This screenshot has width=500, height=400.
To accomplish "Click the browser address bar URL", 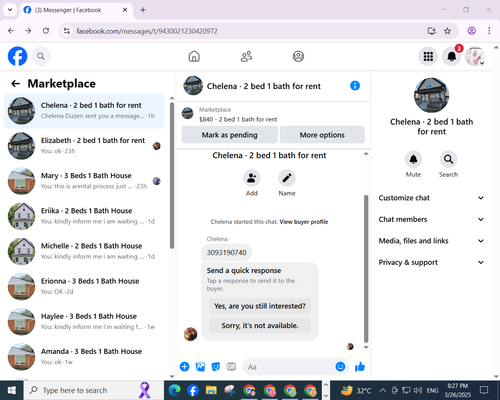I will coord(147,31).
